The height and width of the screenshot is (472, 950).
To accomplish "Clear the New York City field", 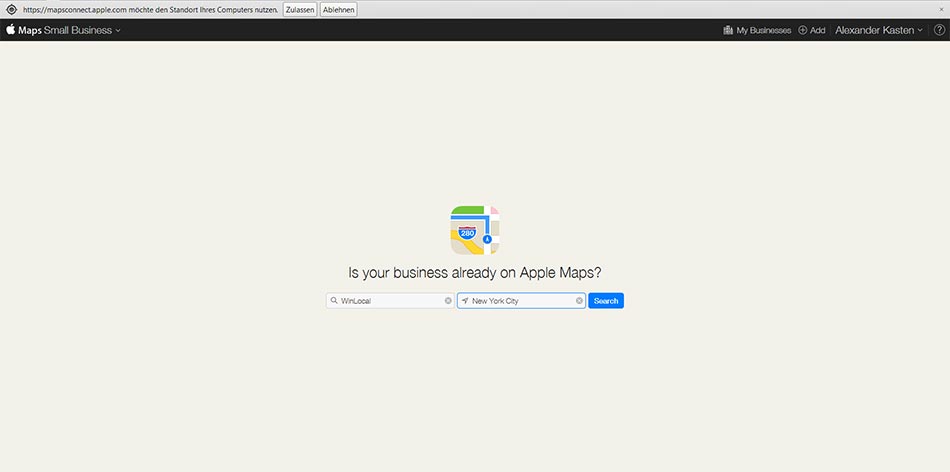I will point(579,301).
